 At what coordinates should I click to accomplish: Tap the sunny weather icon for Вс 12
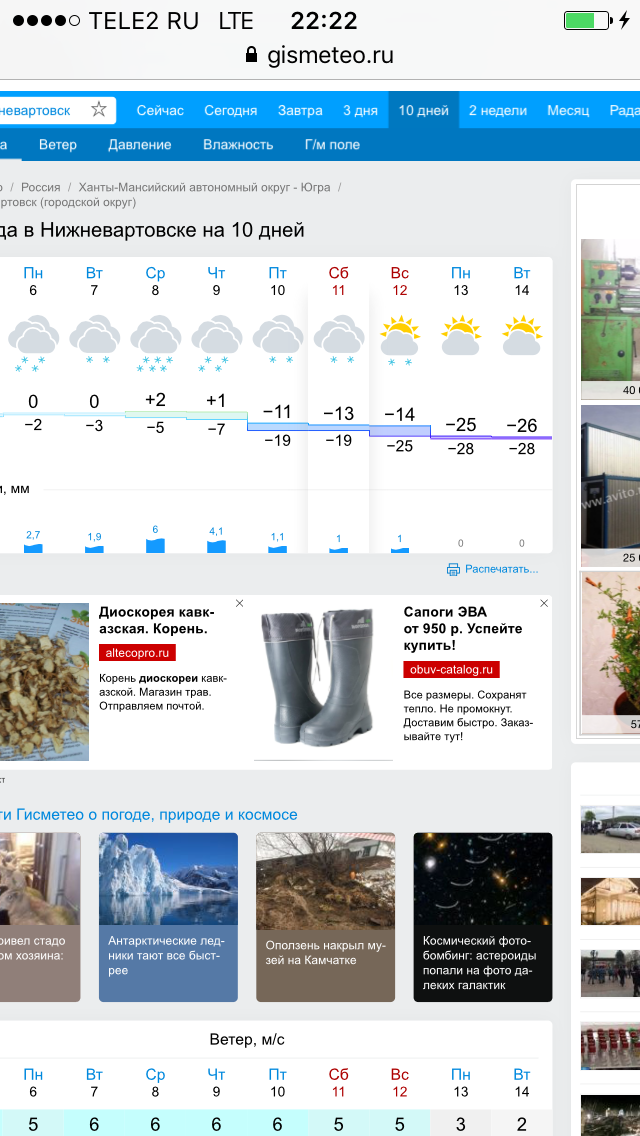pos(400,338)
